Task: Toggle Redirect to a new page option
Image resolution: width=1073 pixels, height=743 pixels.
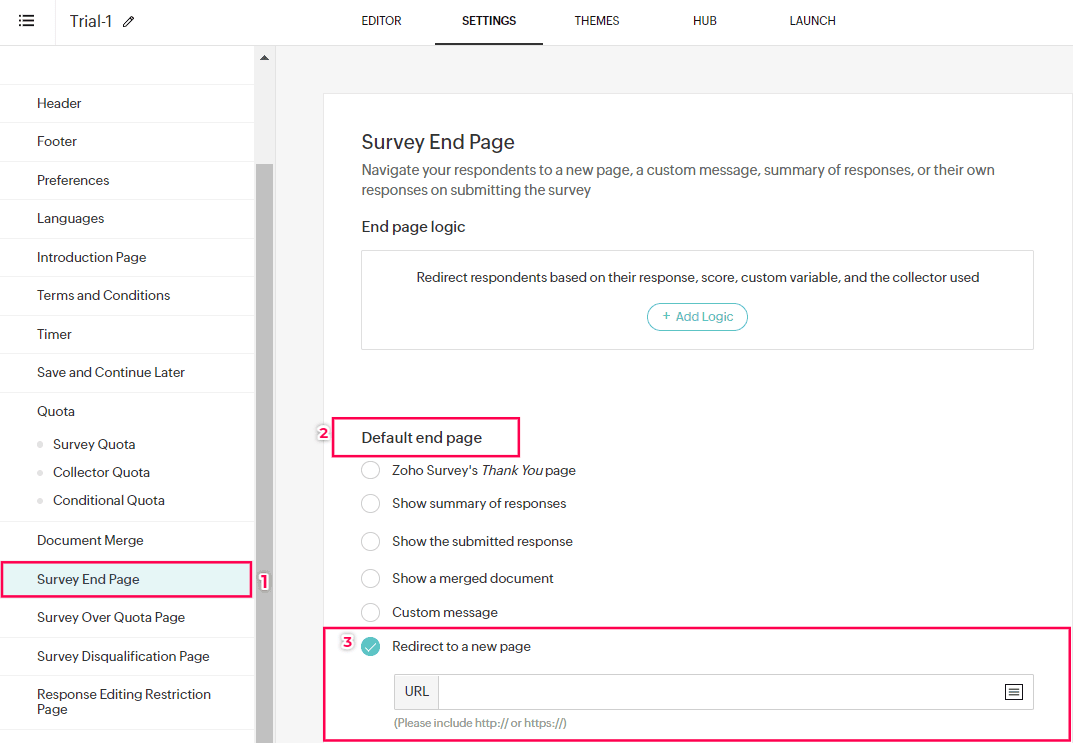Action: tap(371, 646)
